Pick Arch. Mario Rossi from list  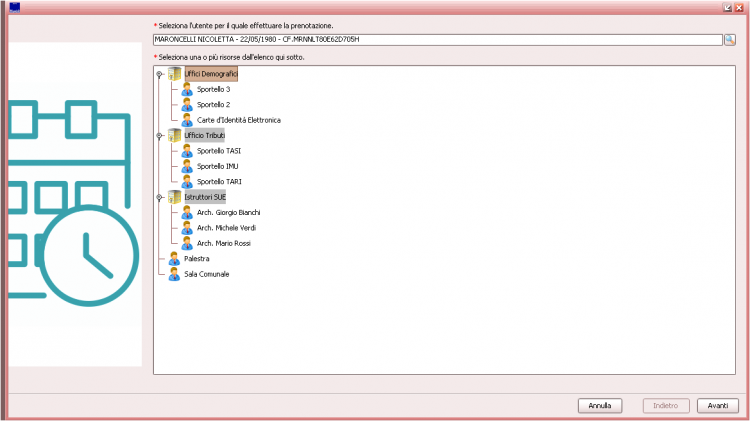224,244
